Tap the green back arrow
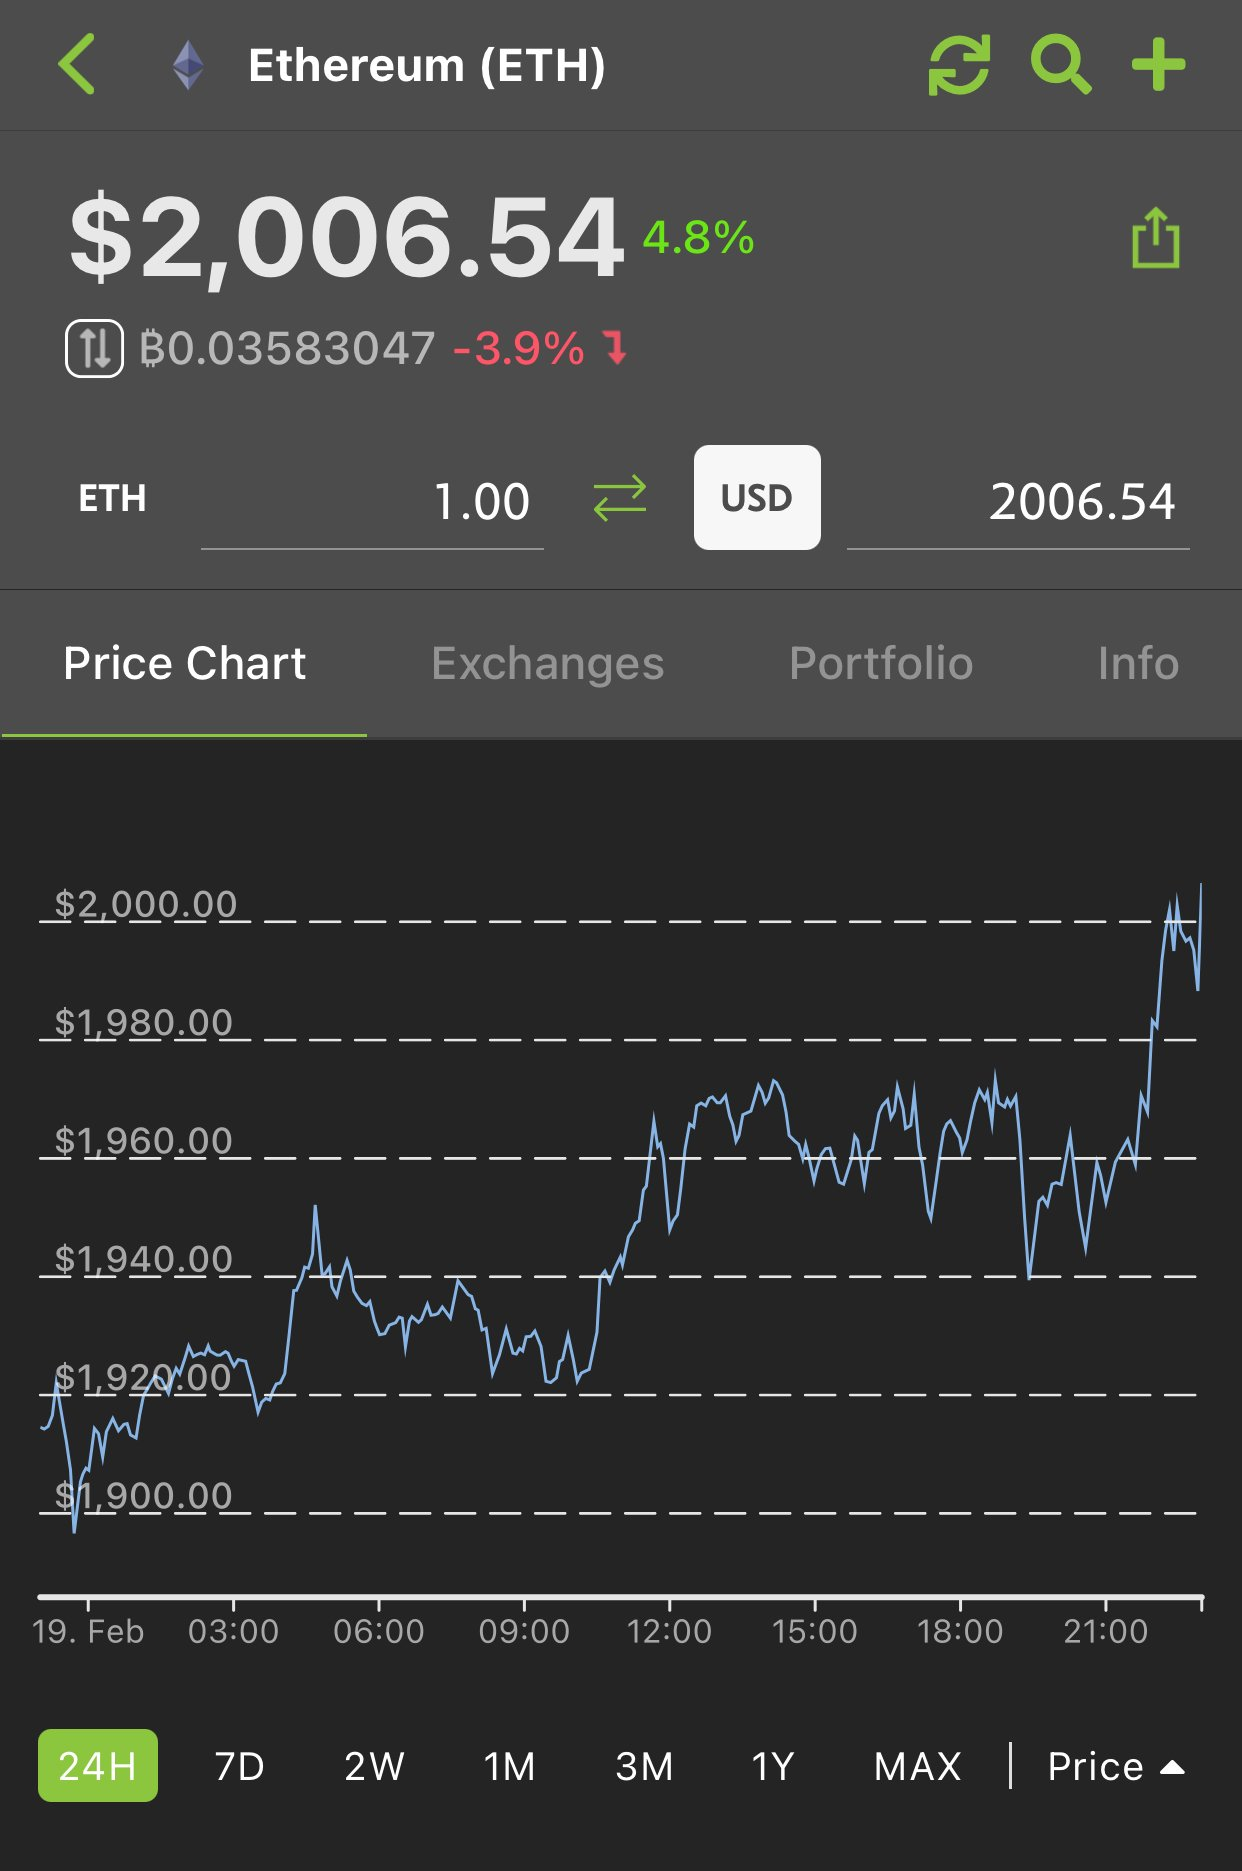This screenshot has width=1242, height=1871. 77,65
